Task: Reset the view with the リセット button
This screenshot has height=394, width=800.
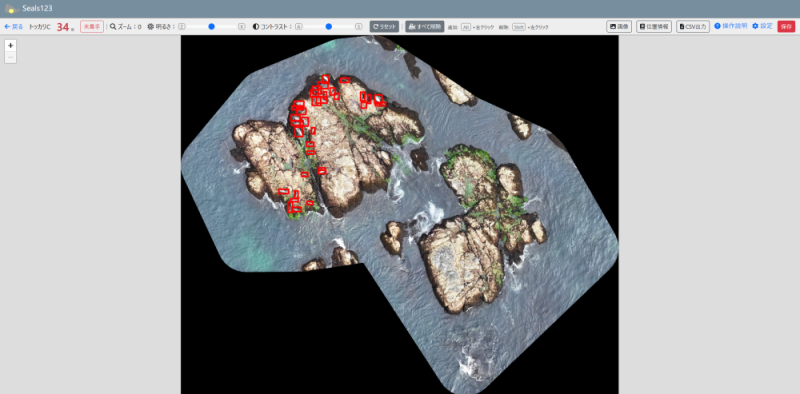Action: click(384, 27)
